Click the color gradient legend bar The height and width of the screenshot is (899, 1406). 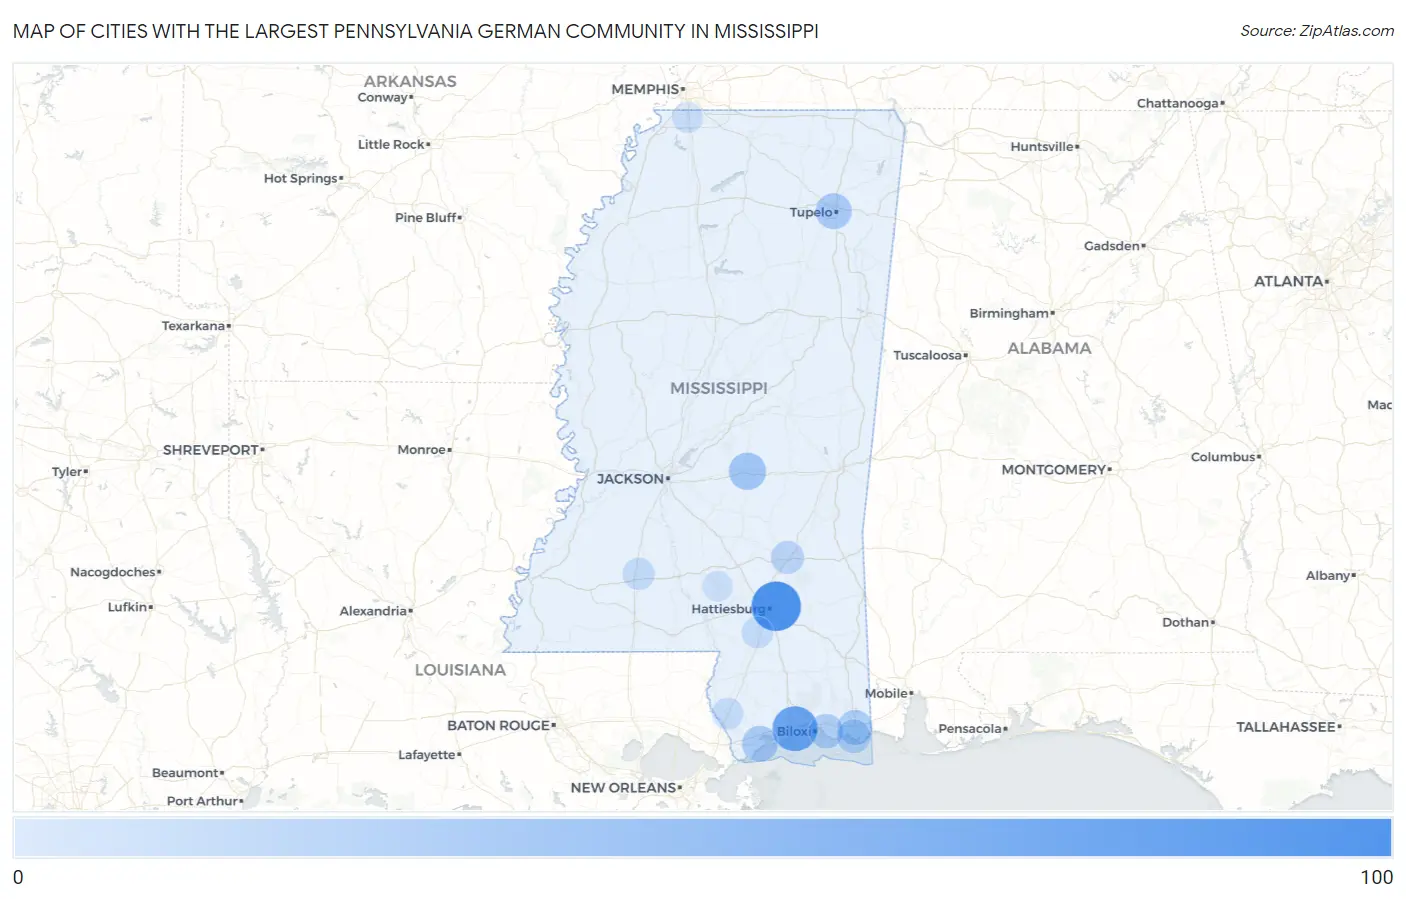pos(702,837)
